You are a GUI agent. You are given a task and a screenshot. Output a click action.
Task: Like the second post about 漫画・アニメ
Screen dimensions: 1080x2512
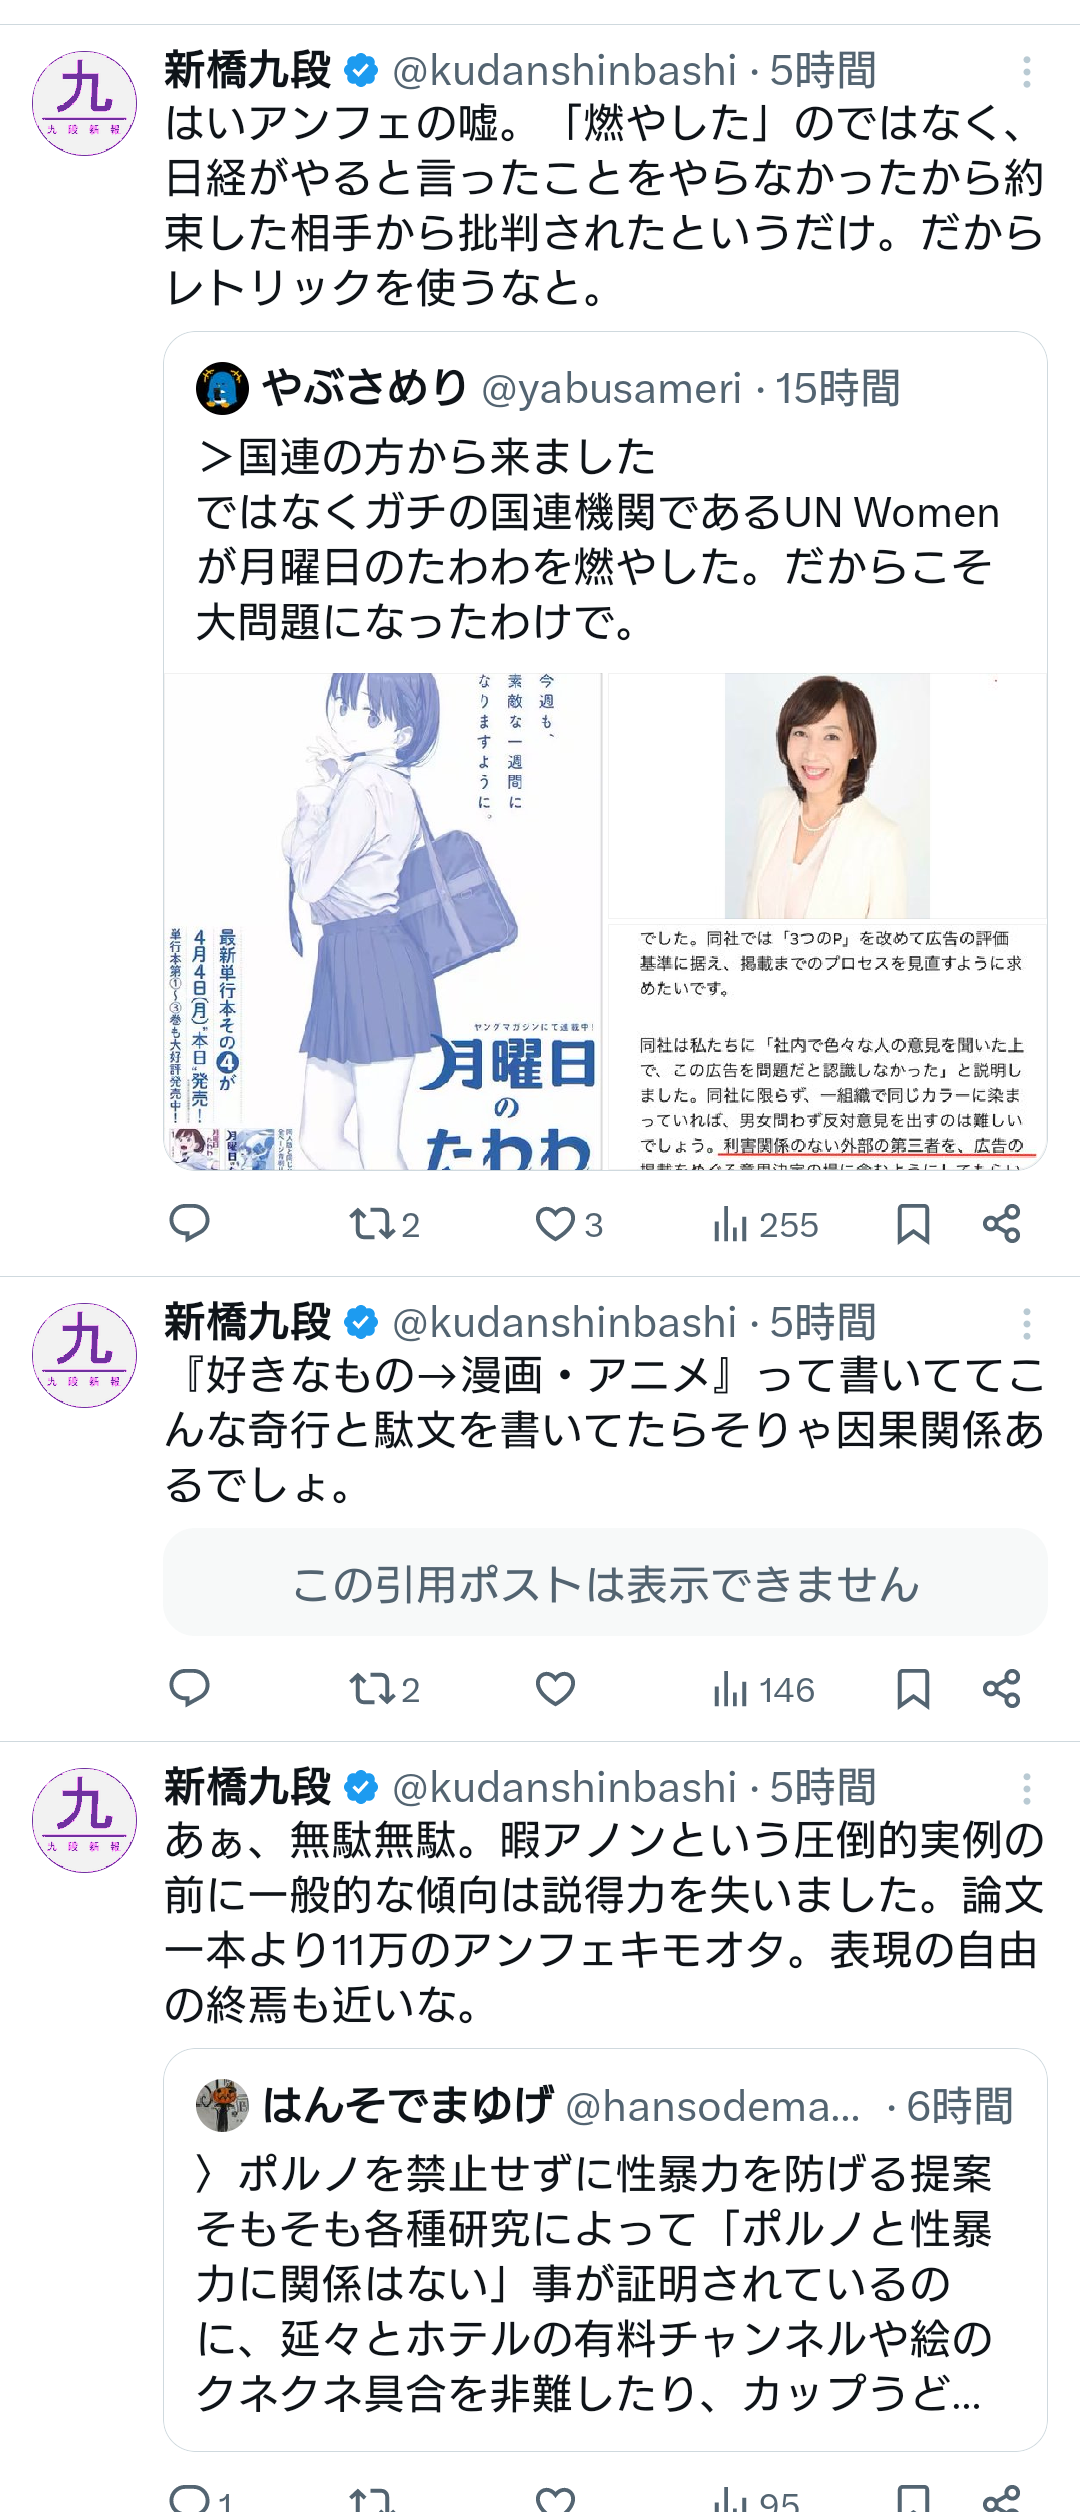(555, 1689)
